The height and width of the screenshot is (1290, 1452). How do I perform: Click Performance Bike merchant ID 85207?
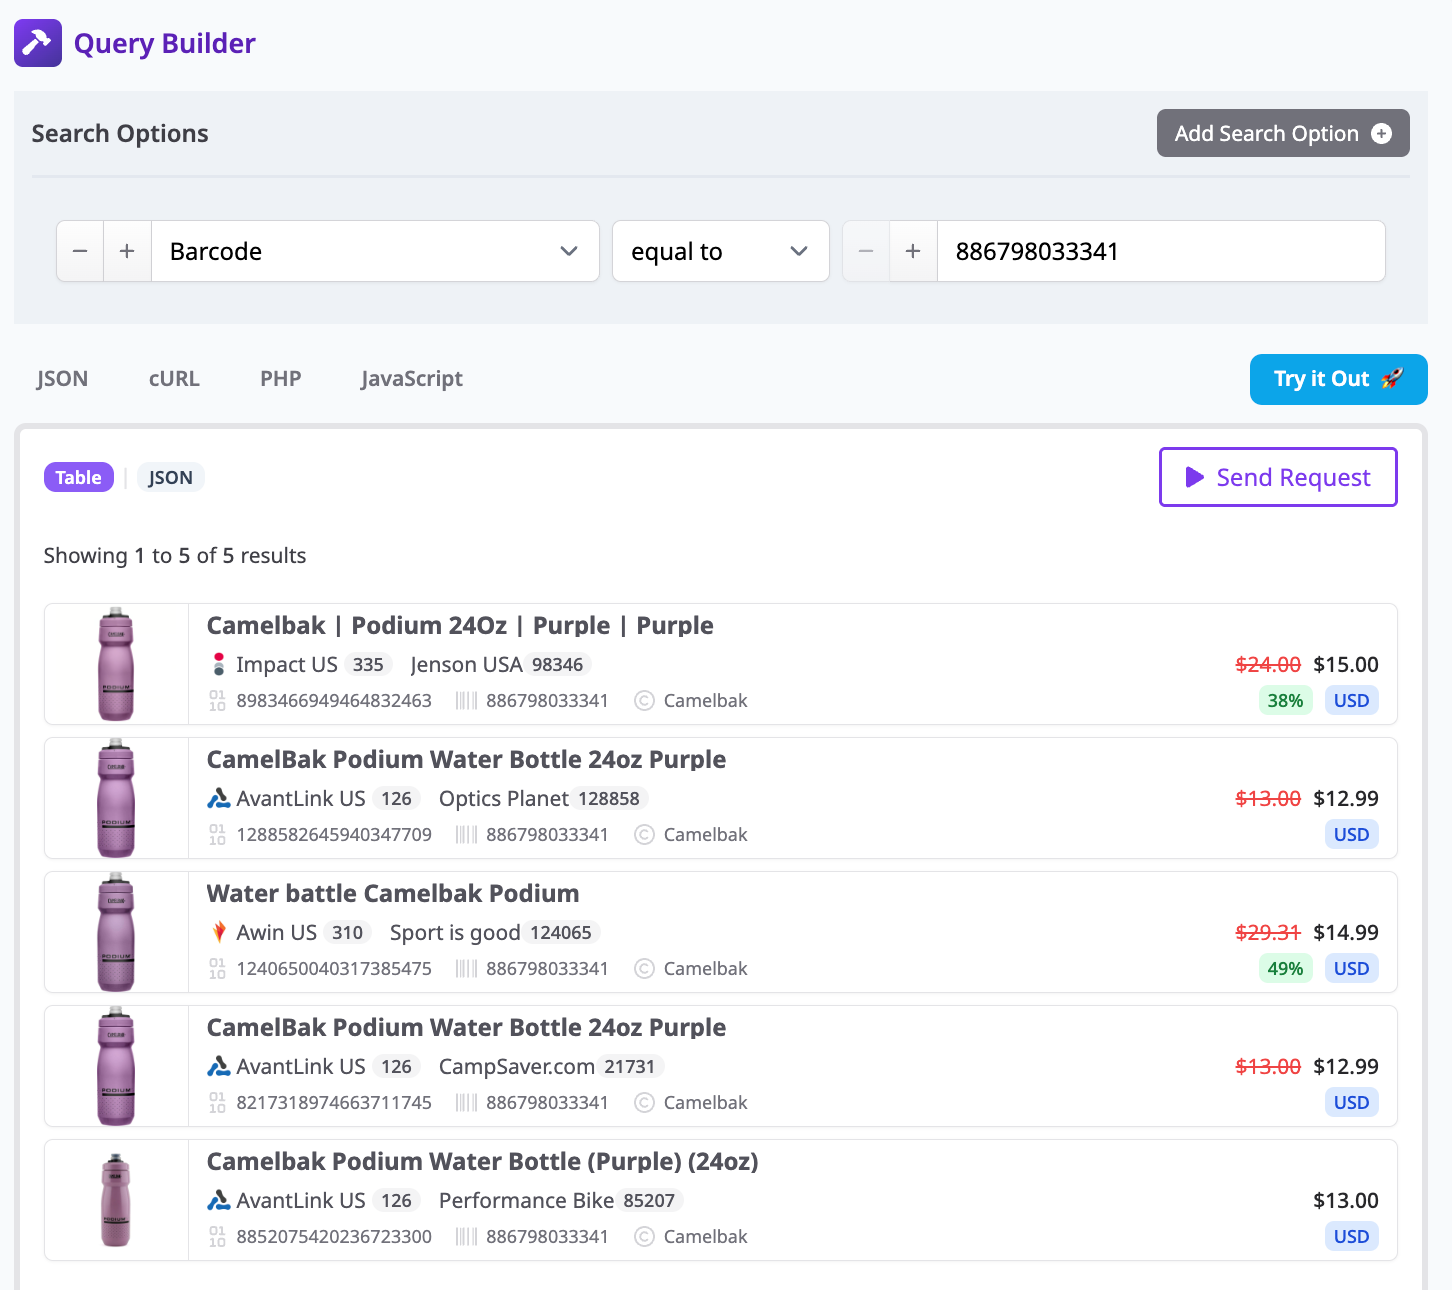[649, 1200]
